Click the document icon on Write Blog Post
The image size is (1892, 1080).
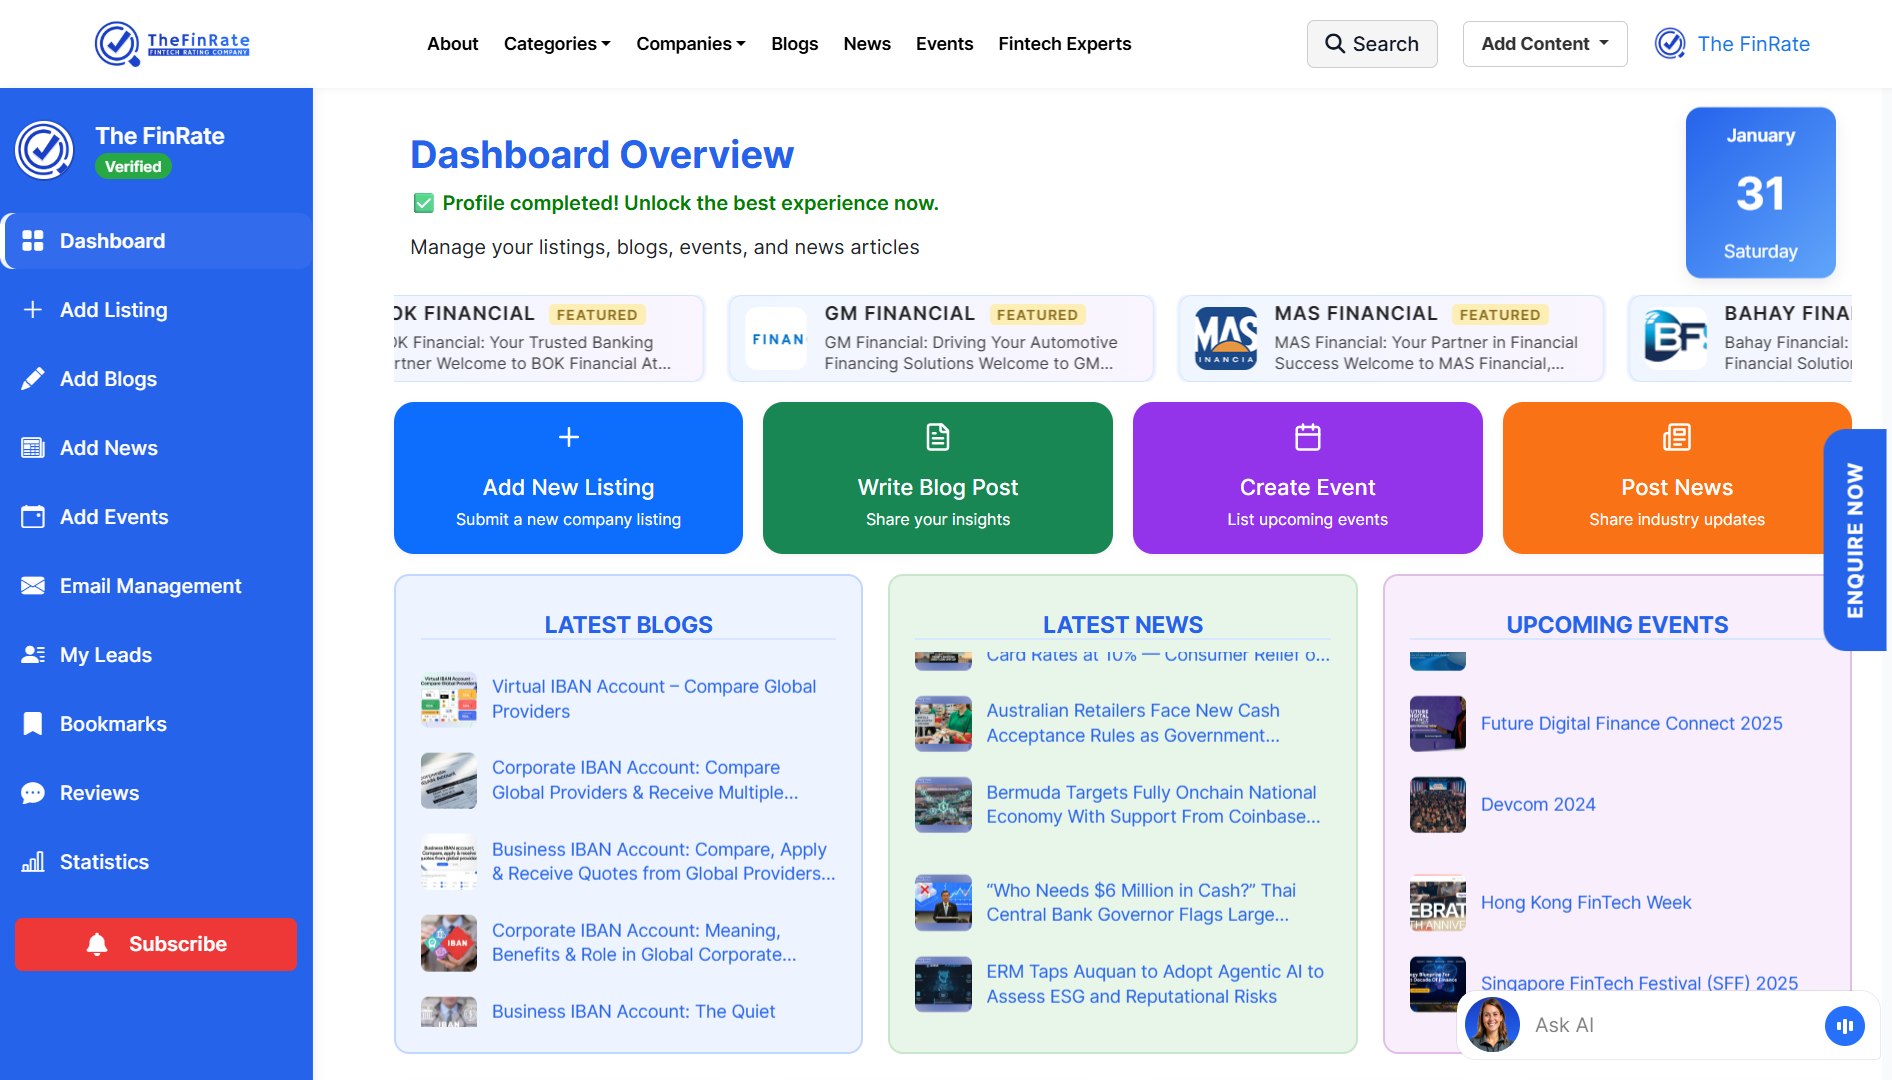coord(937,437)
